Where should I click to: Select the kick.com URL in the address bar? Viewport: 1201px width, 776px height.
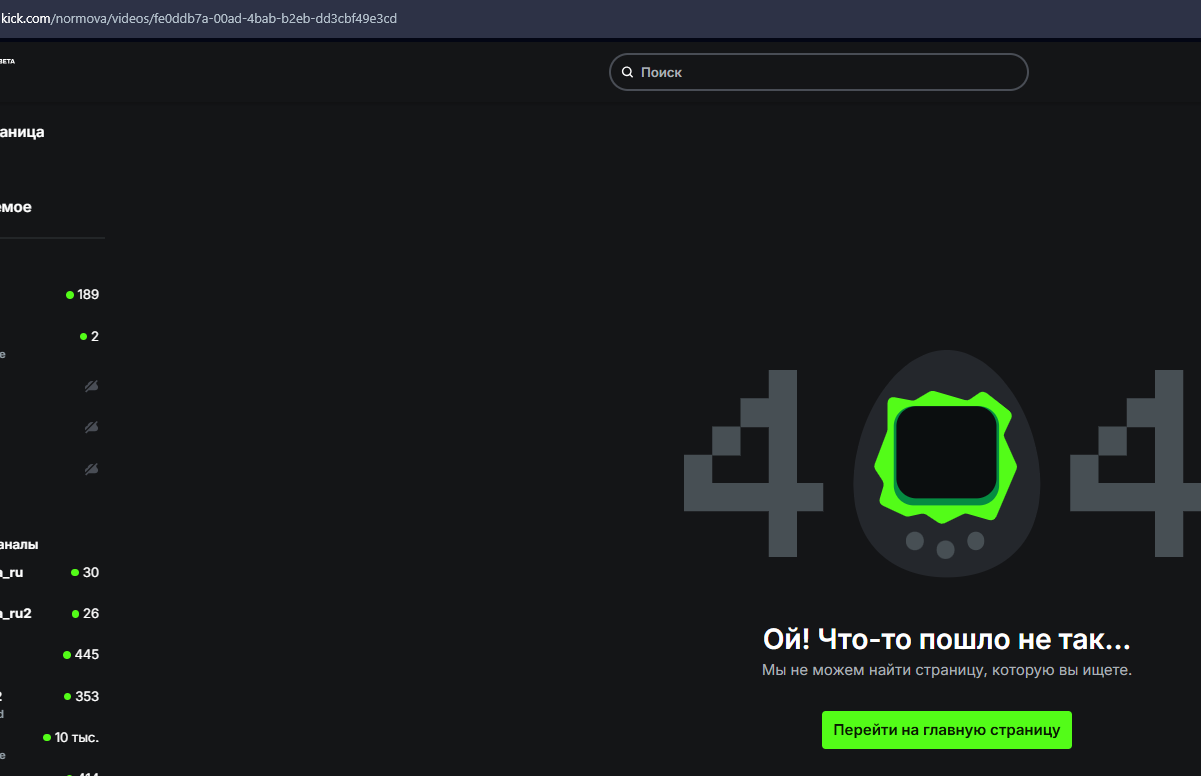(x=199, y=19)
